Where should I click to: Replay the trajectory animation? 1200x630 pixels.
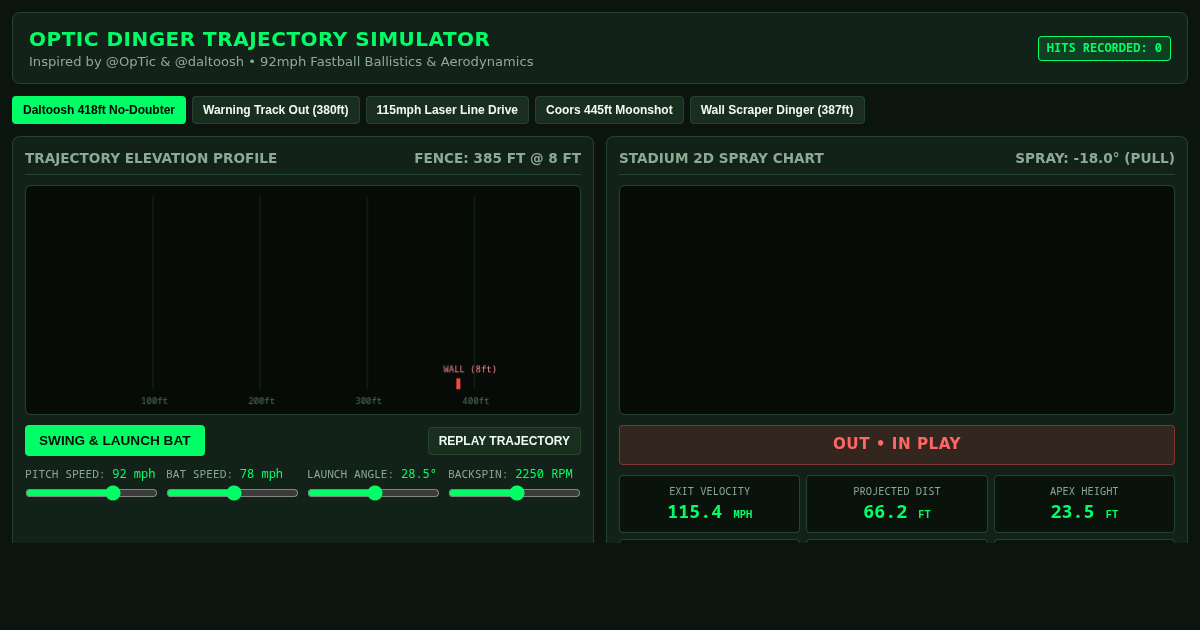[x=504, y=441]
